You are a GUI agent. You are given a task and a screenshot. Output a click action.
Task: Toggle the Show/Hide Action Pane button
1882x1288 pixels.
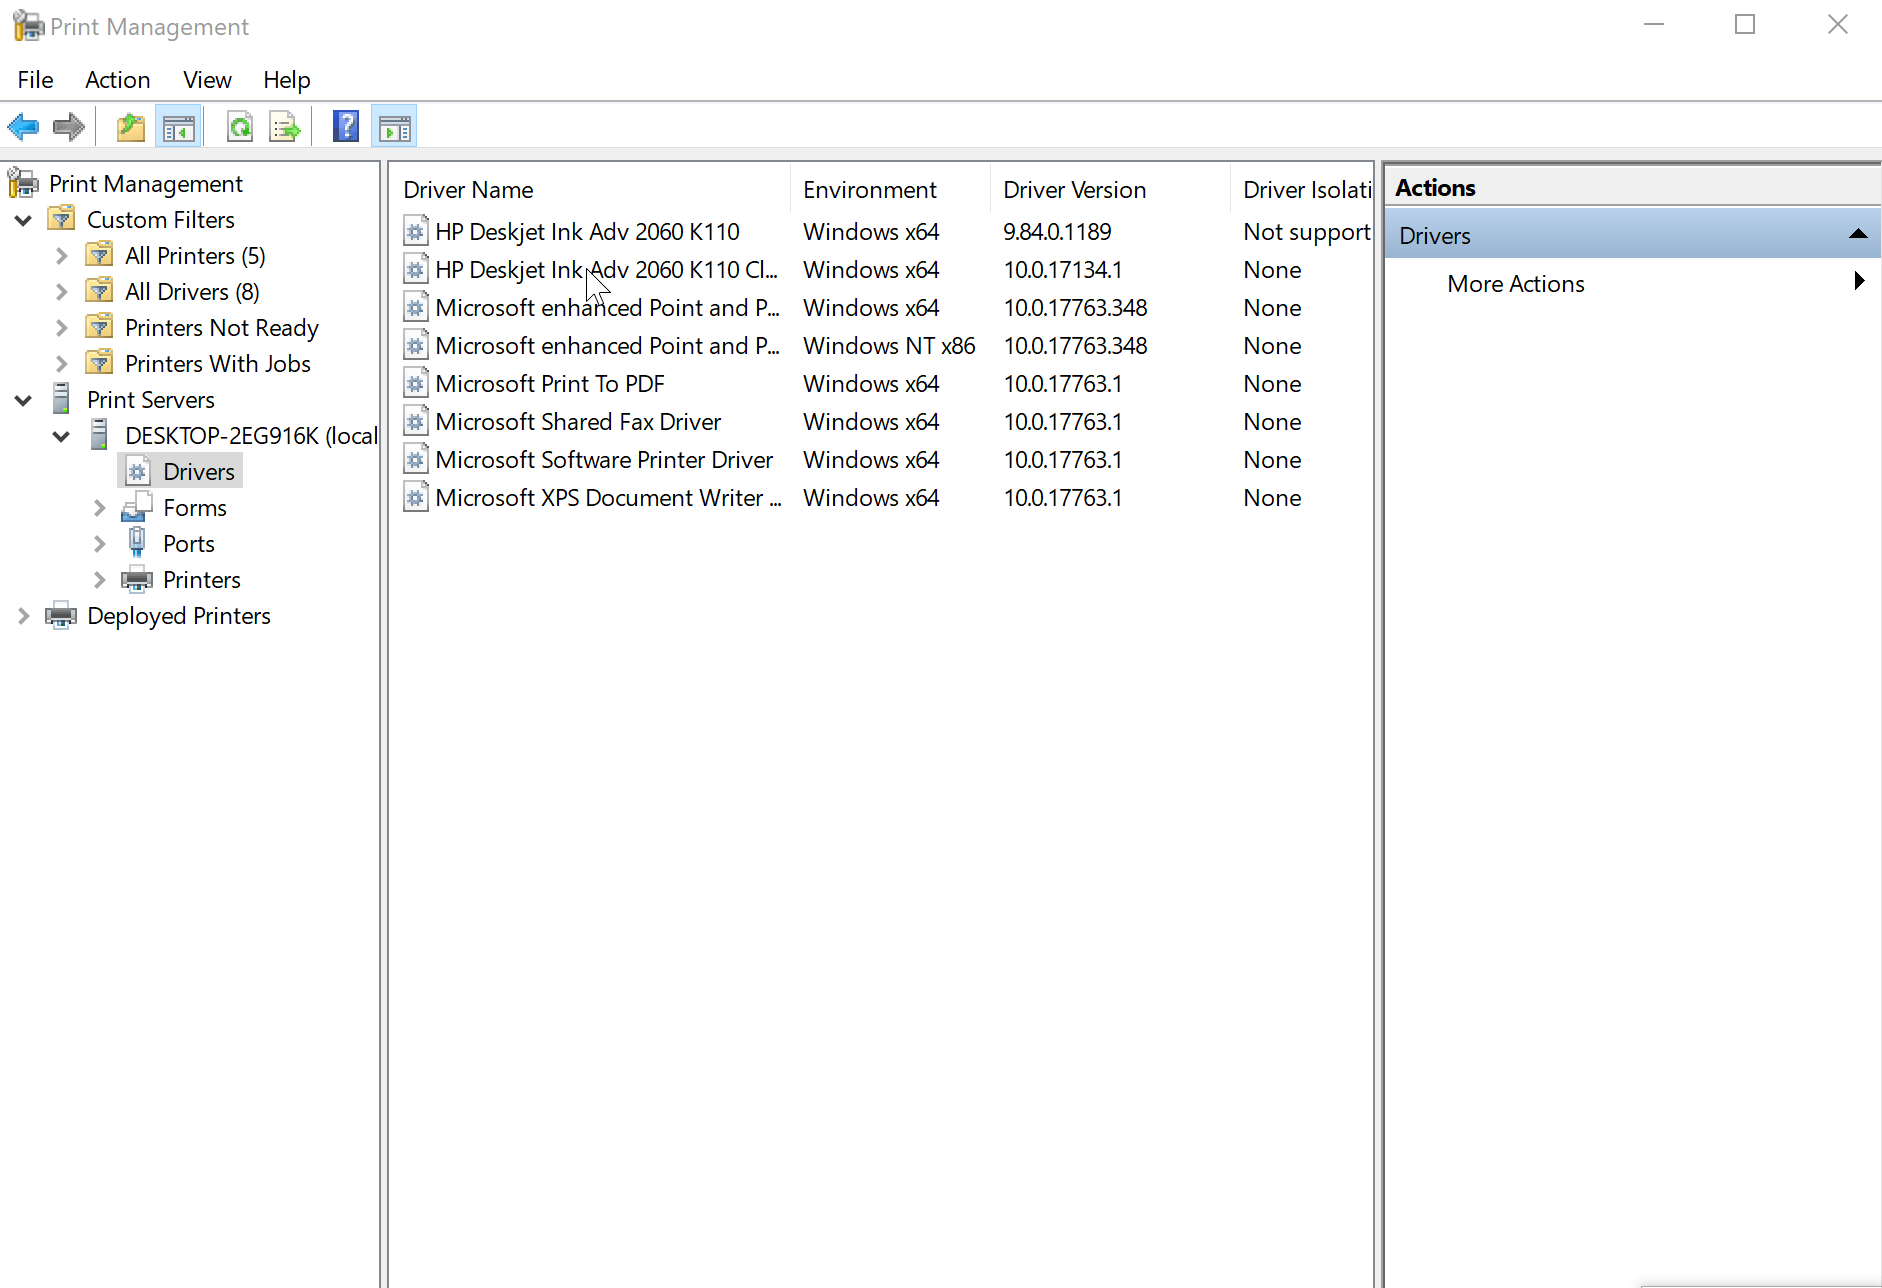(394, 127)
